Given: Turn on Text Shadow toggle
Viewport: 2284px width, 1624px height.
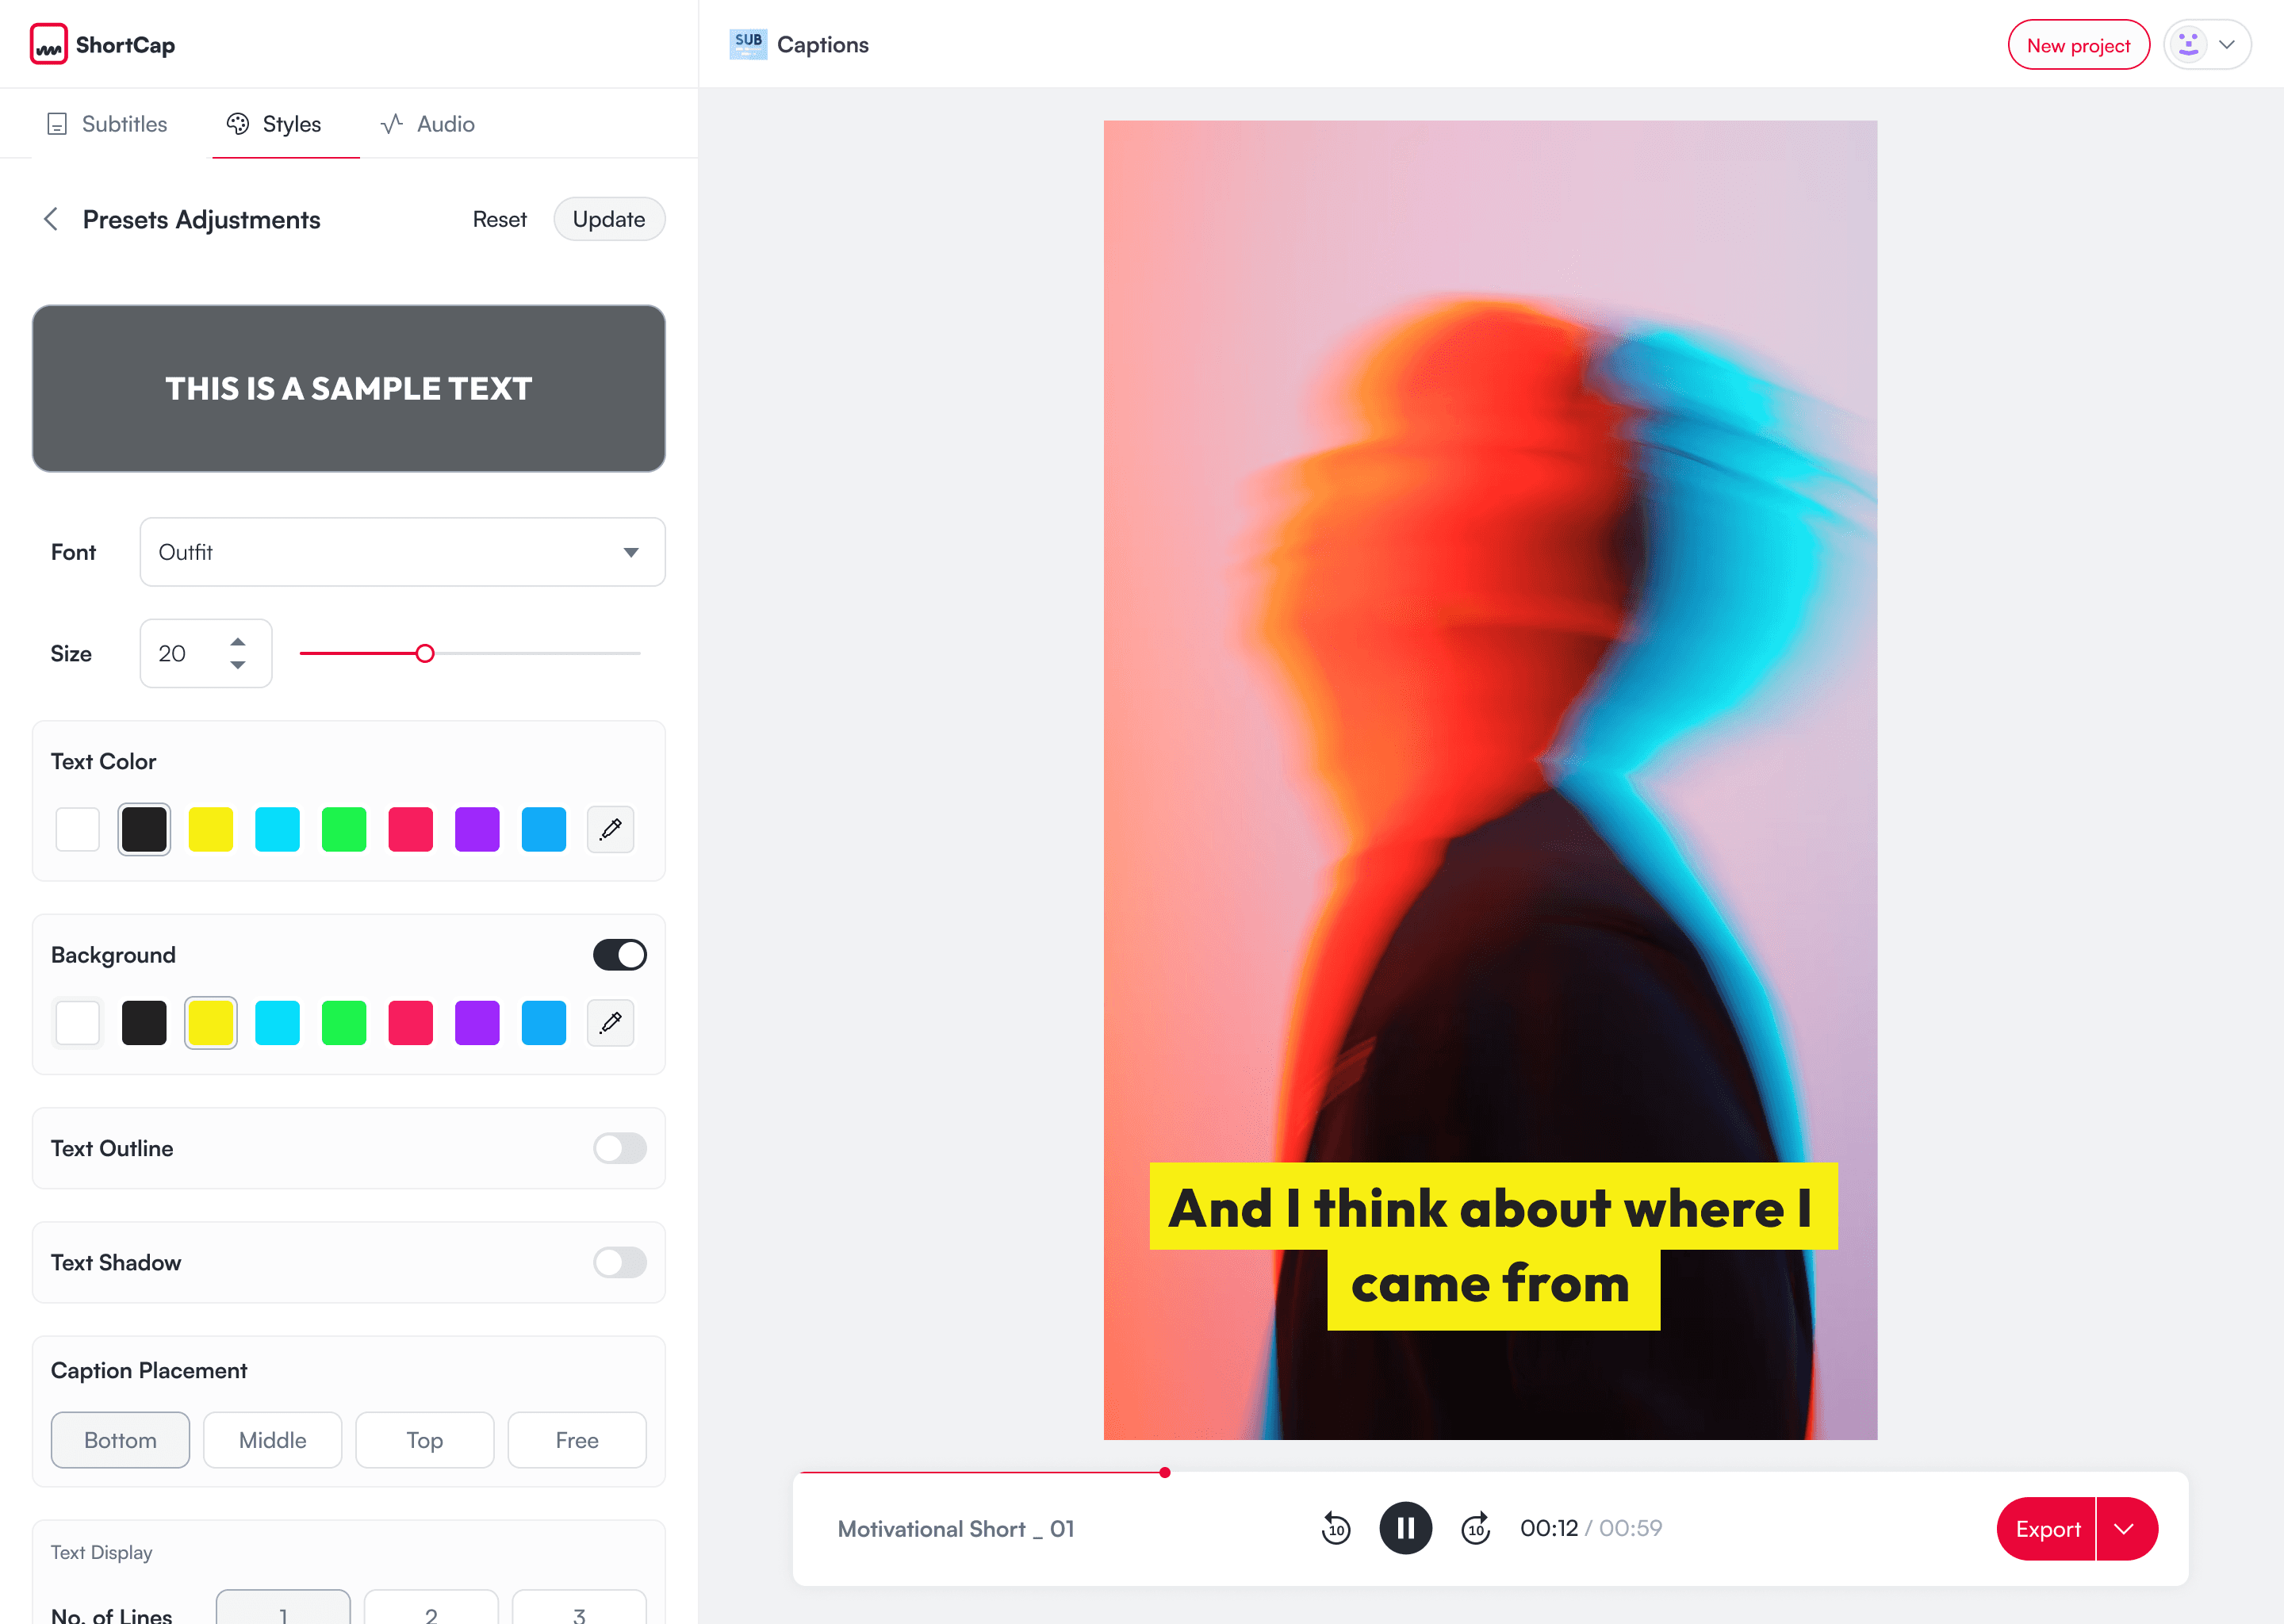Looking at the screenshot, I should click(619, 1262).
